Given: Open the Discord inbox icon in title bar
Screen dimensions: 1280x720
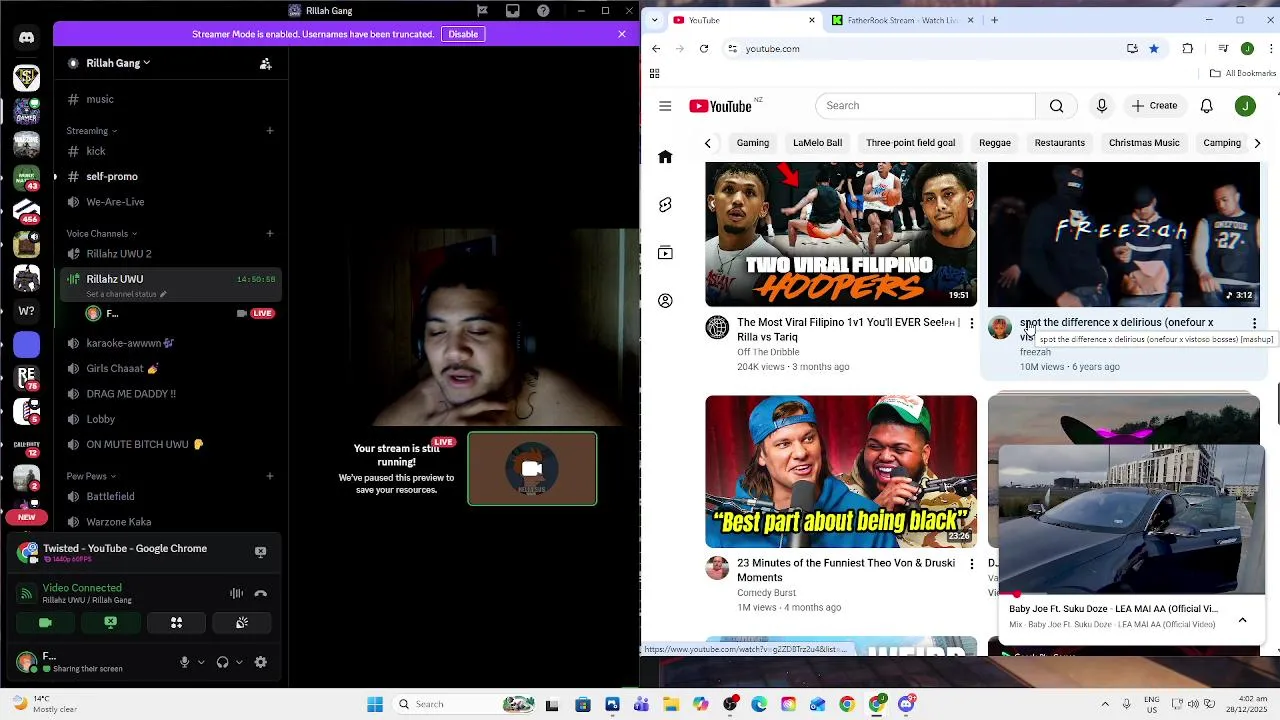Looking at the screenshot, I should pos(513,11).
